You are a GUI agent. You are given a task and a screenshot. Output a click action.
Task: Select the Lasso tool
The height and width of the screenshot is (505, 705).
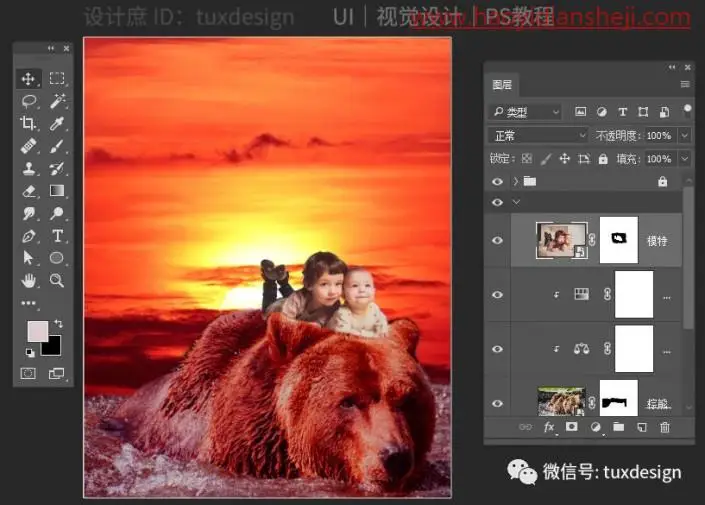coord(29,101)
